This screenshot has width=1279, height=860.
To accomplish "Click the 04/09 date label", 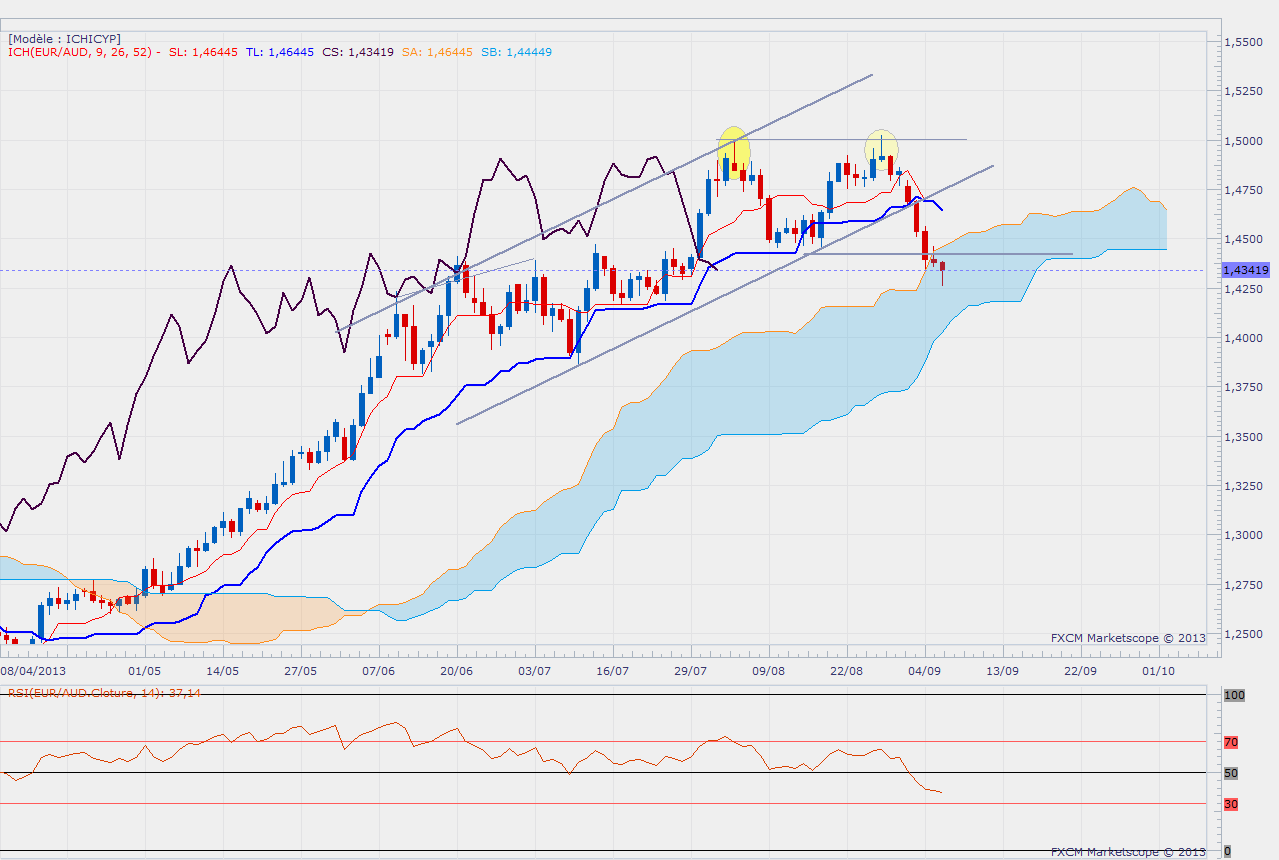I will coord(924,672).
